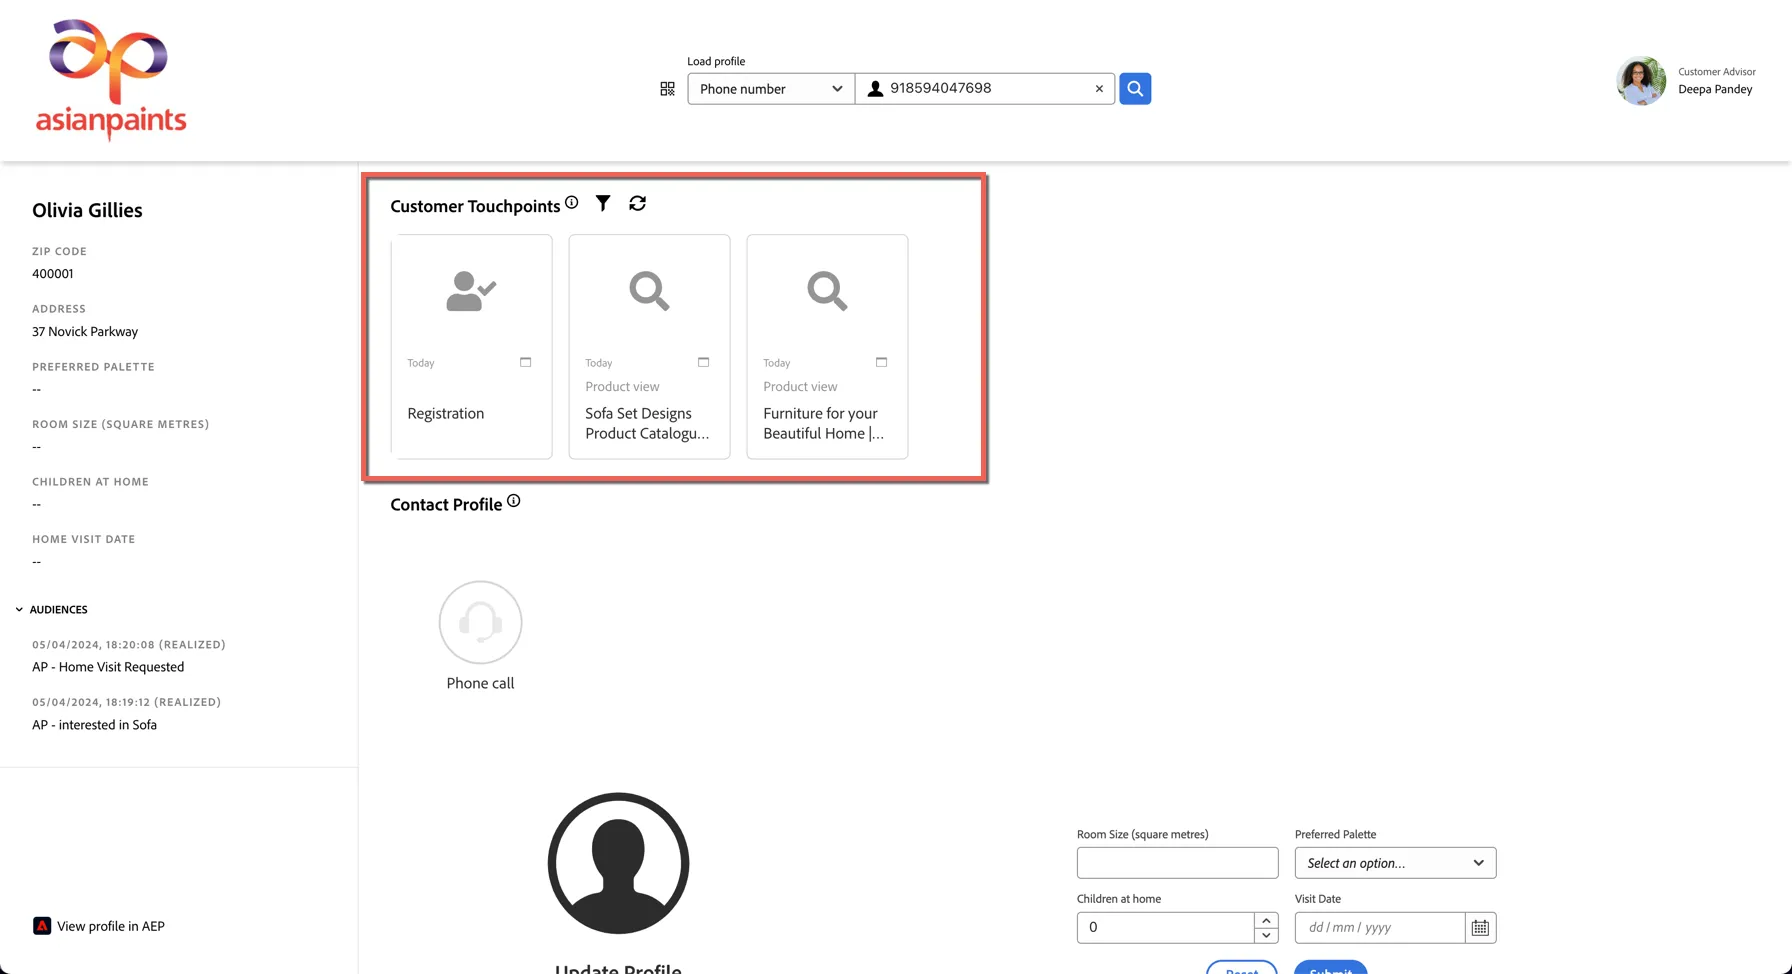Image resolution: width=1792 pixels, height=974 pixels.
Task: Open the Sofa Set Designs touchpoint card
Action: pos(650,347)
